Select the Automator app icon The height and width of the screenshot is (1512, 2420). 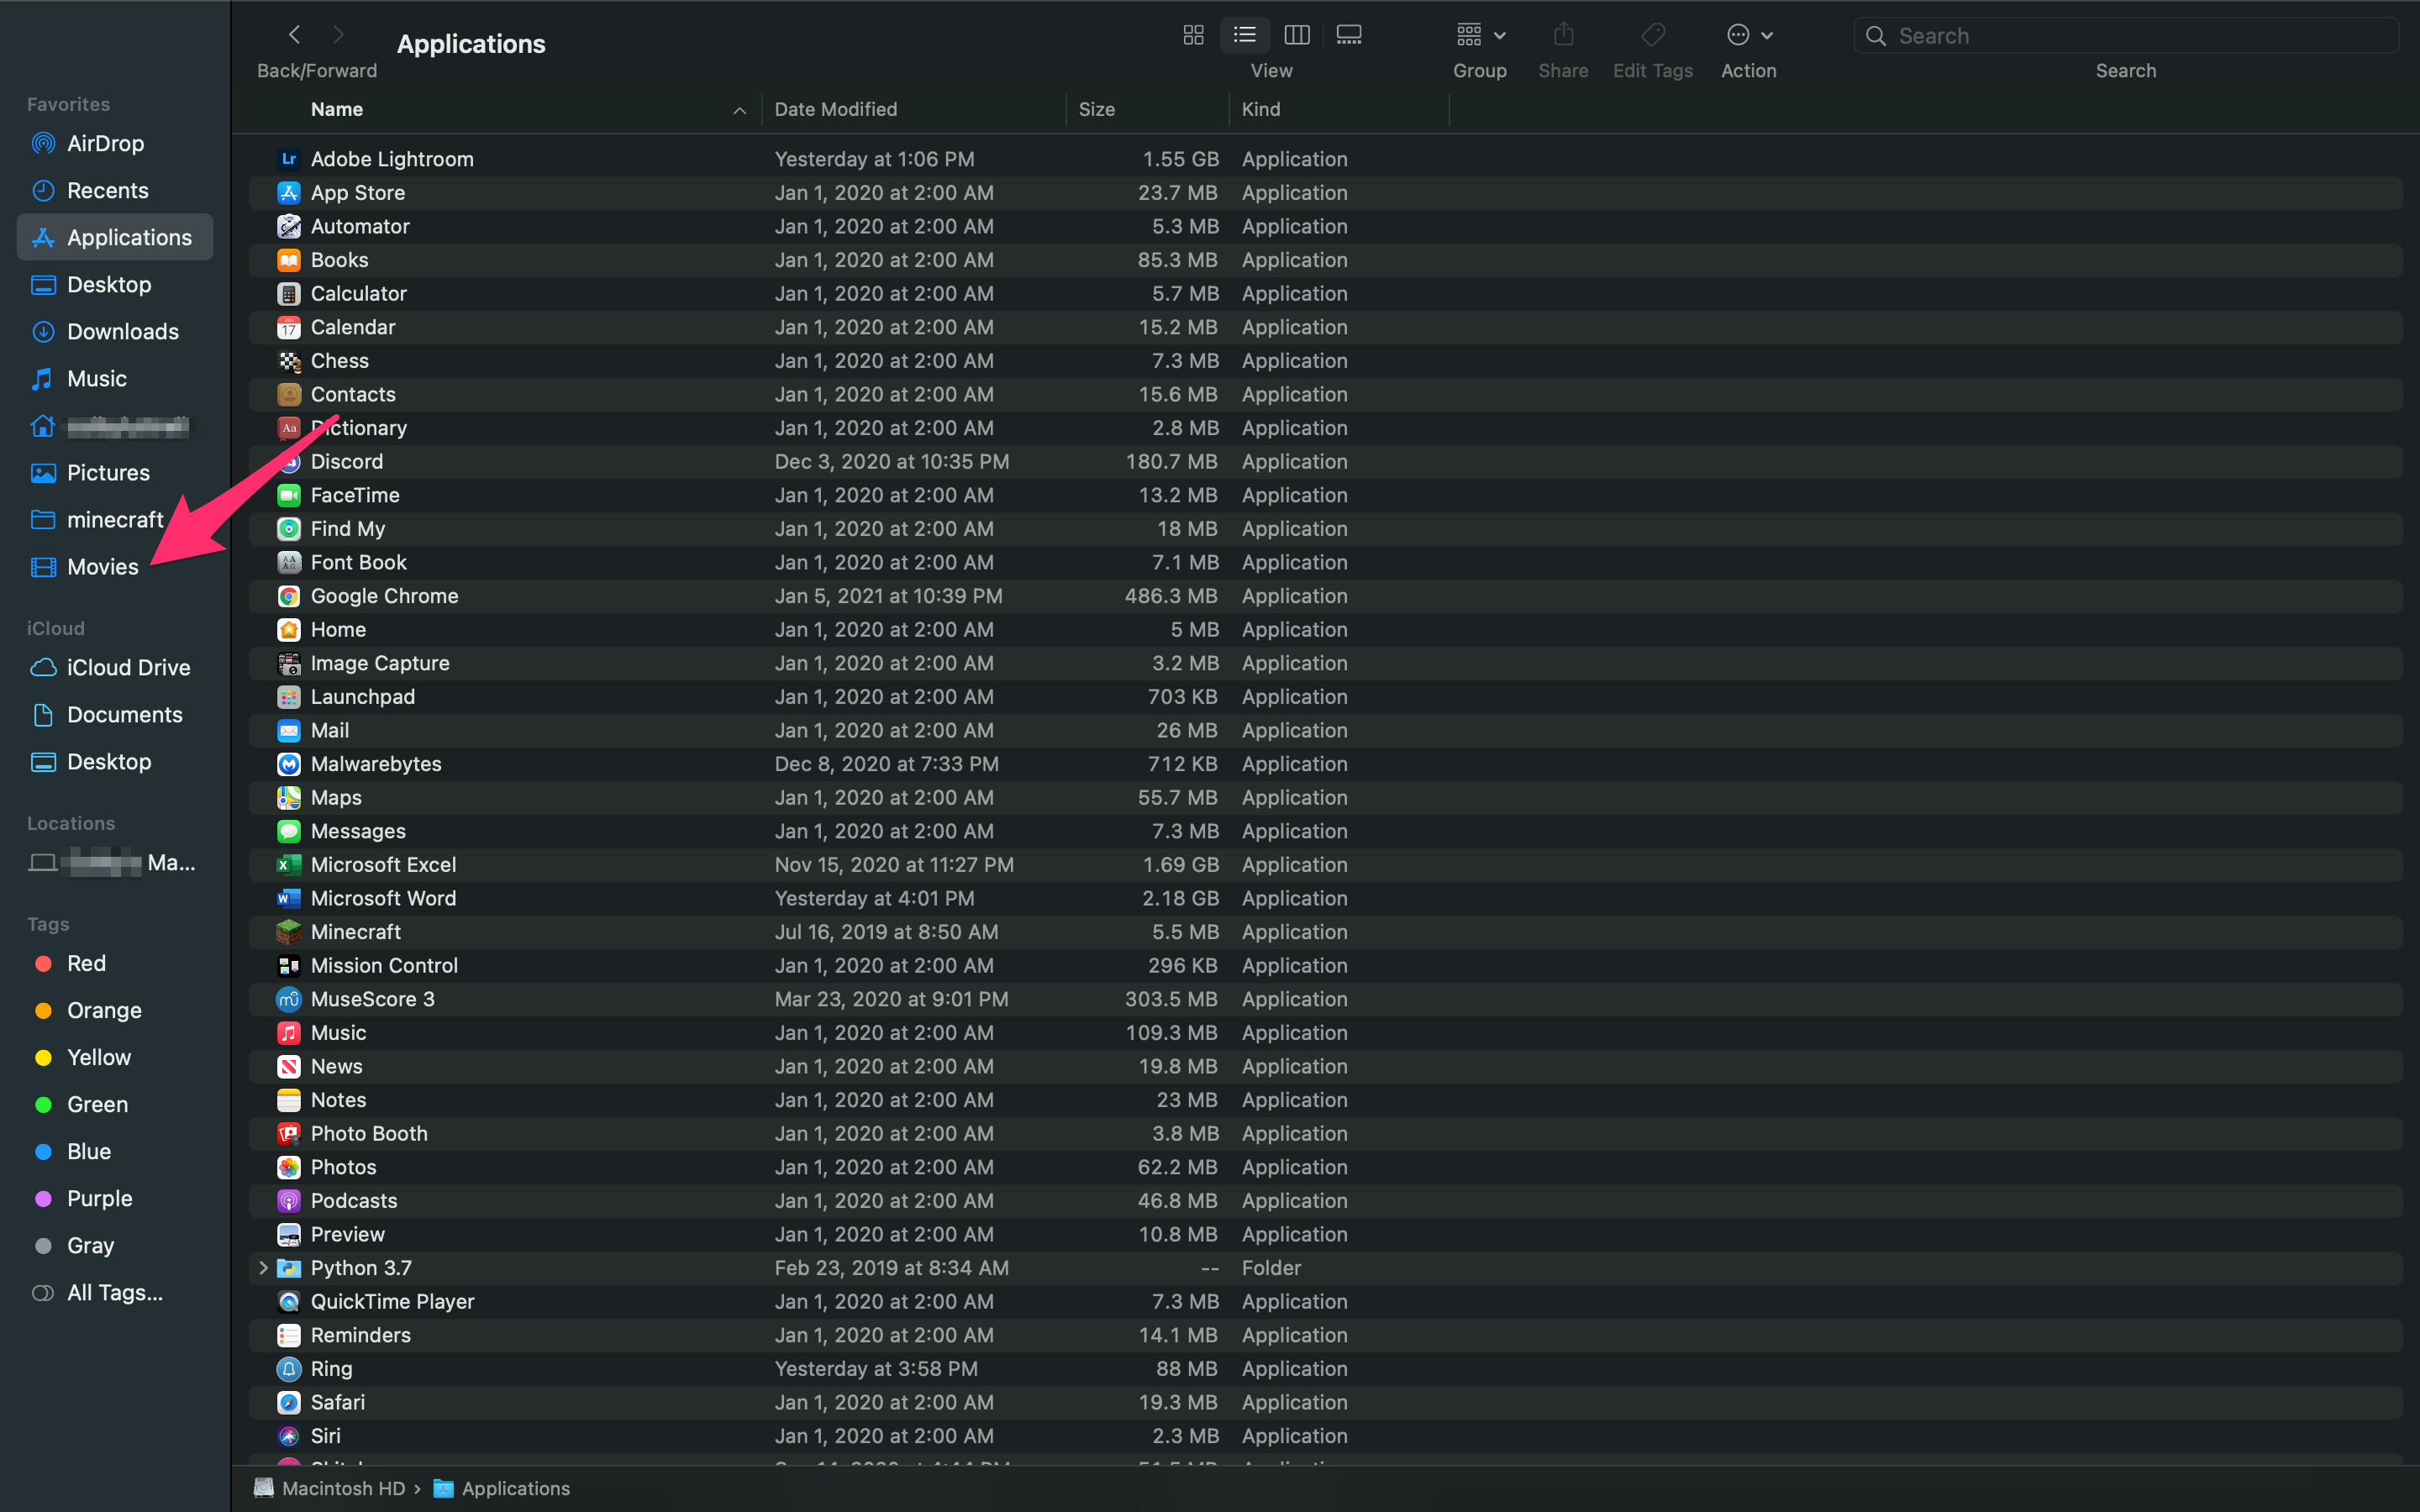point(289,226)
